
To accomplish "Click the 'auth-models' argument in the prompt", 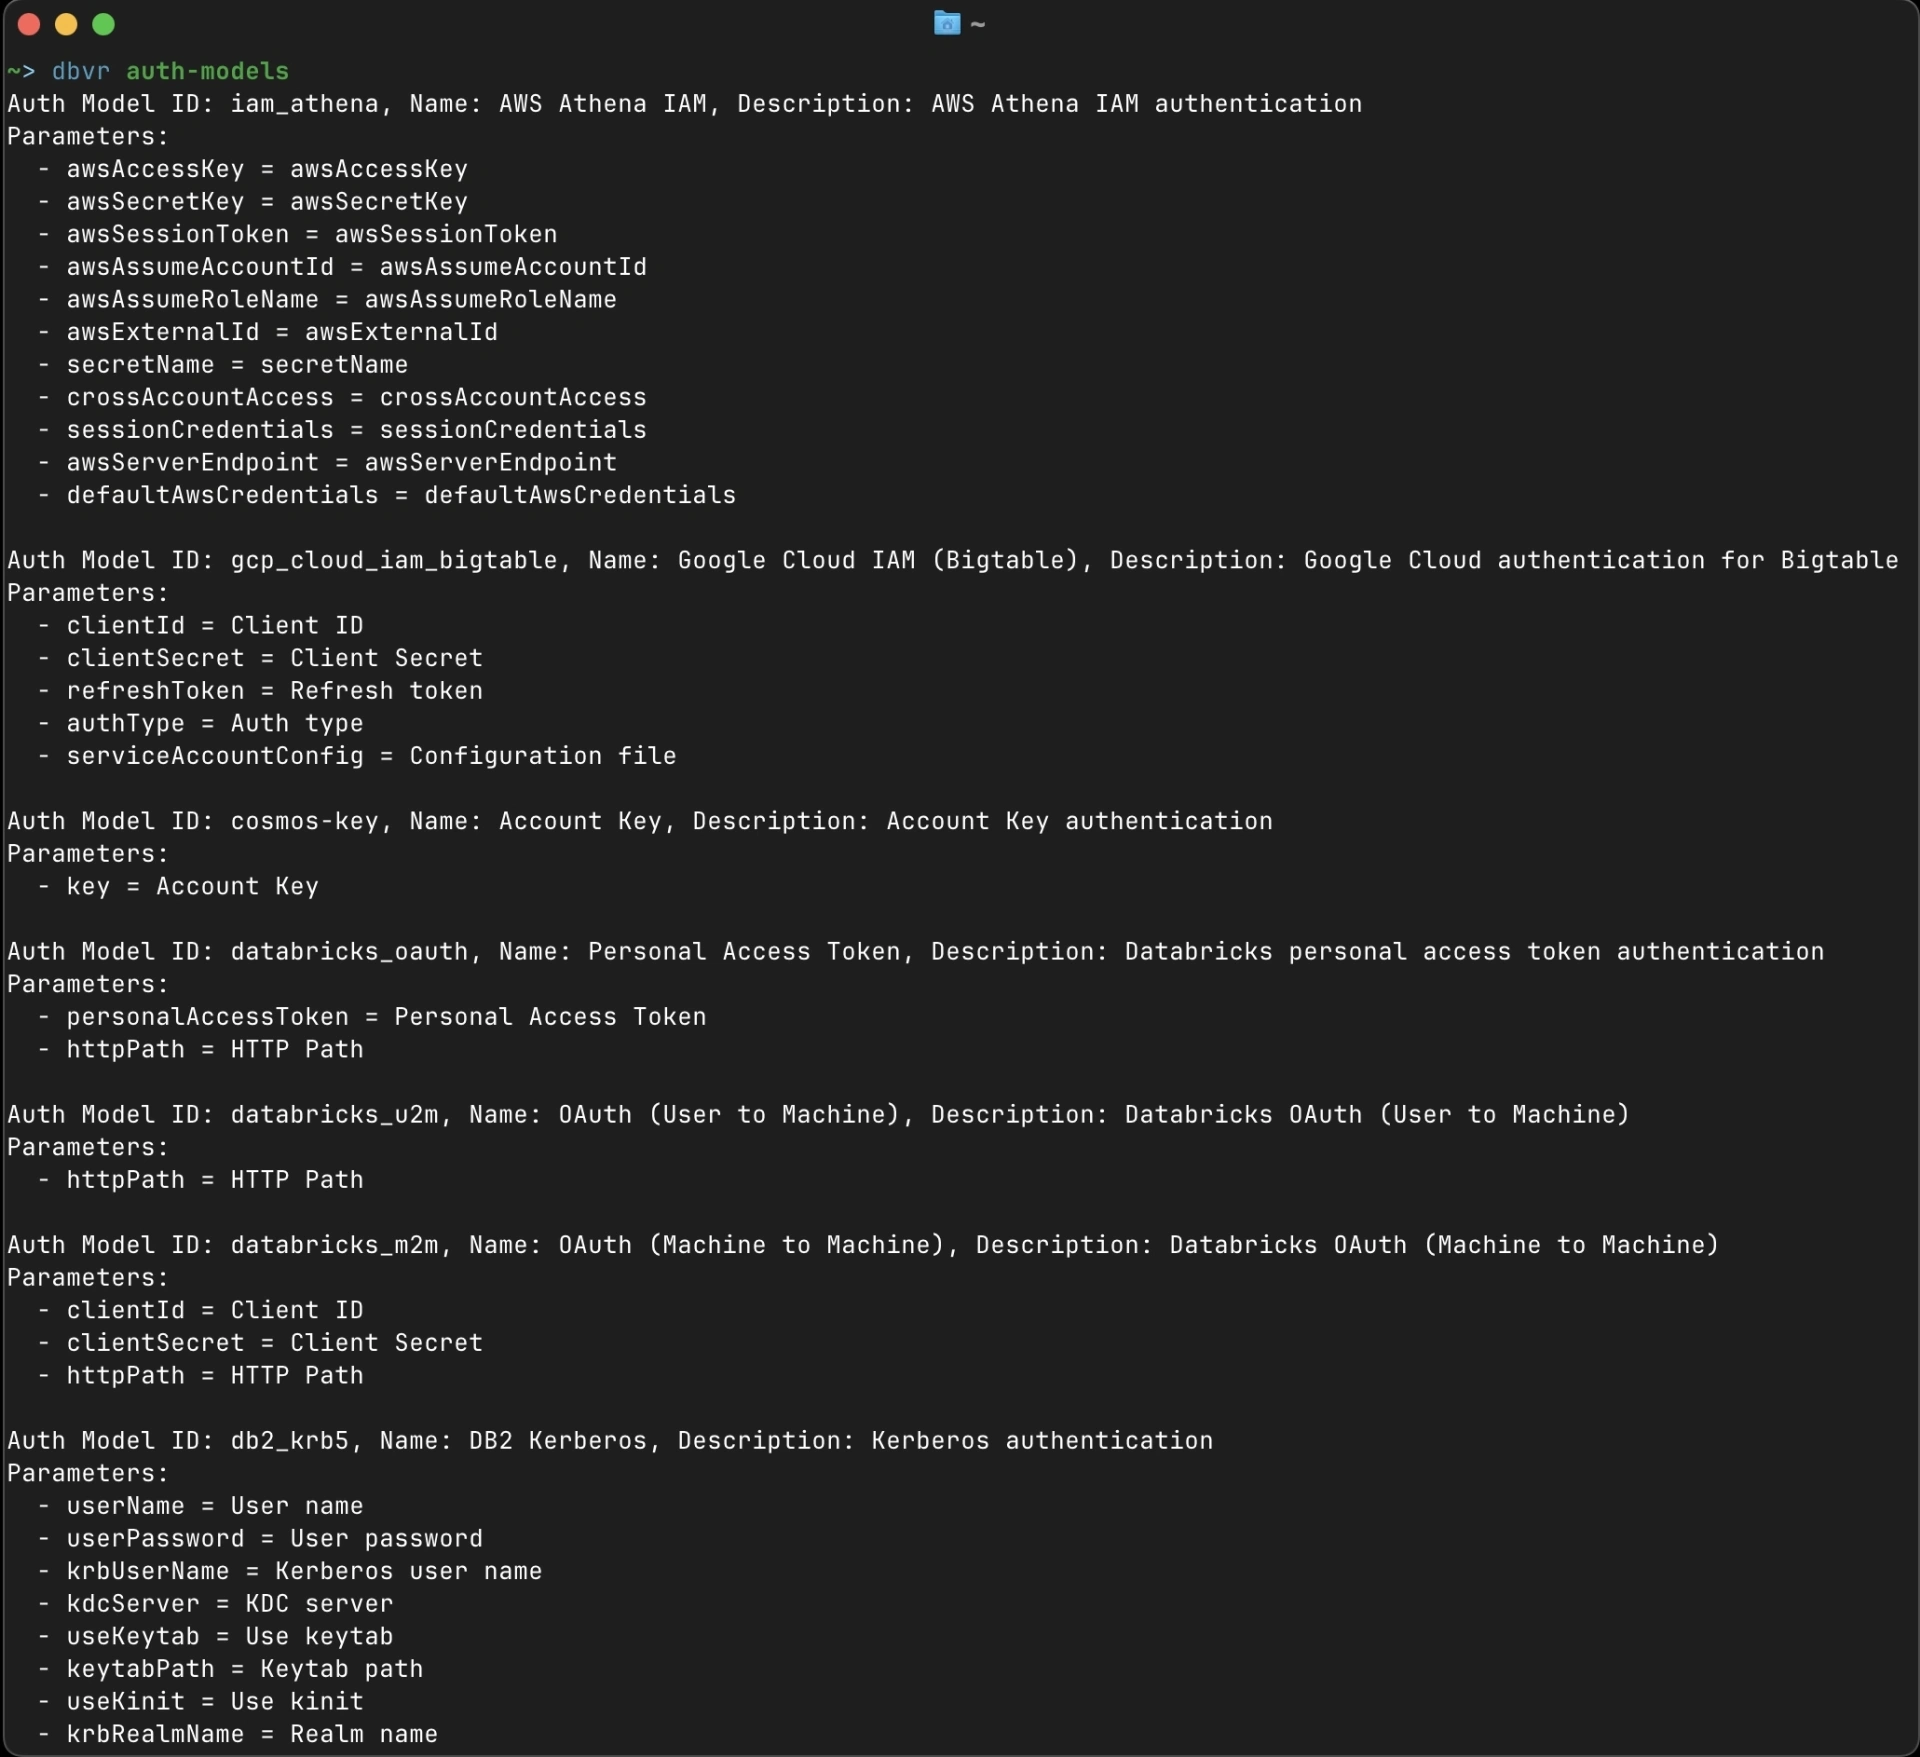I will (207, 71).
